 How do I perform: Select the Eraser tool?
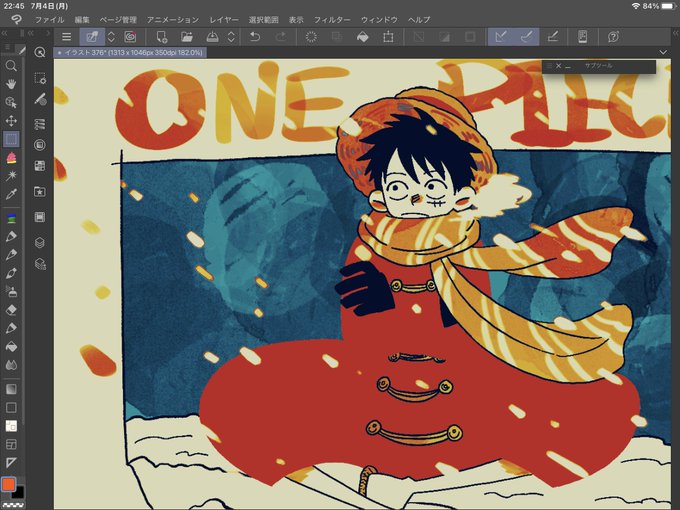tap(11, 310)
